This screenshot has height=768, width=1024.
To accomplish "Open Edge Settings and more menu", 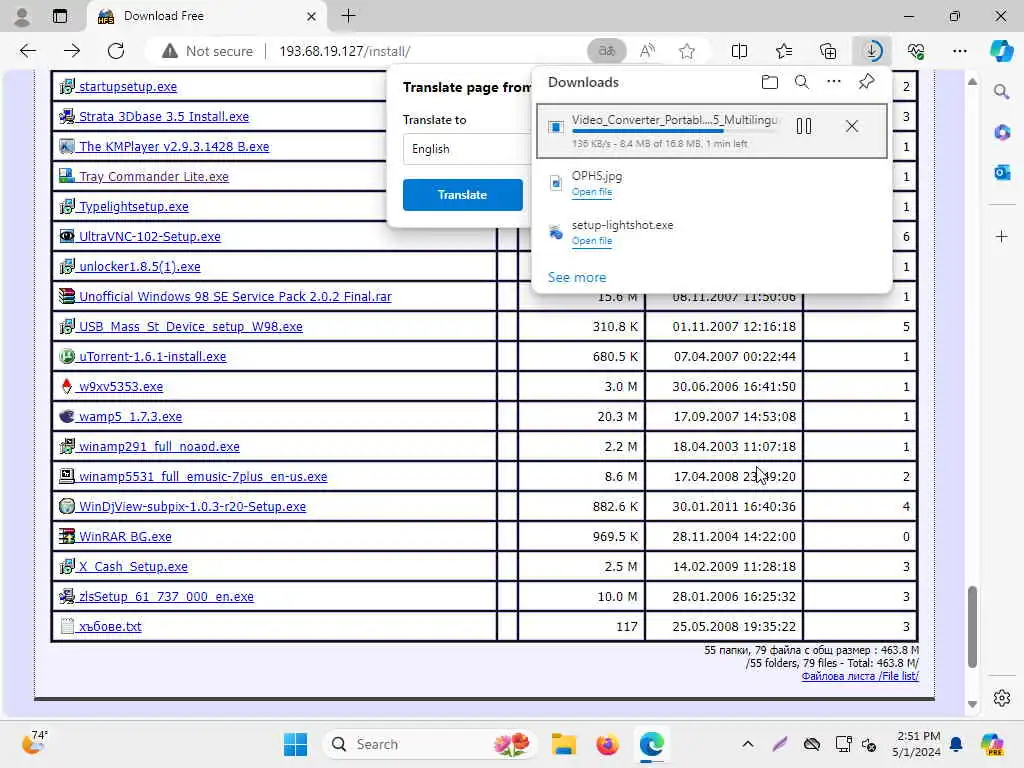I will [959, 51].
